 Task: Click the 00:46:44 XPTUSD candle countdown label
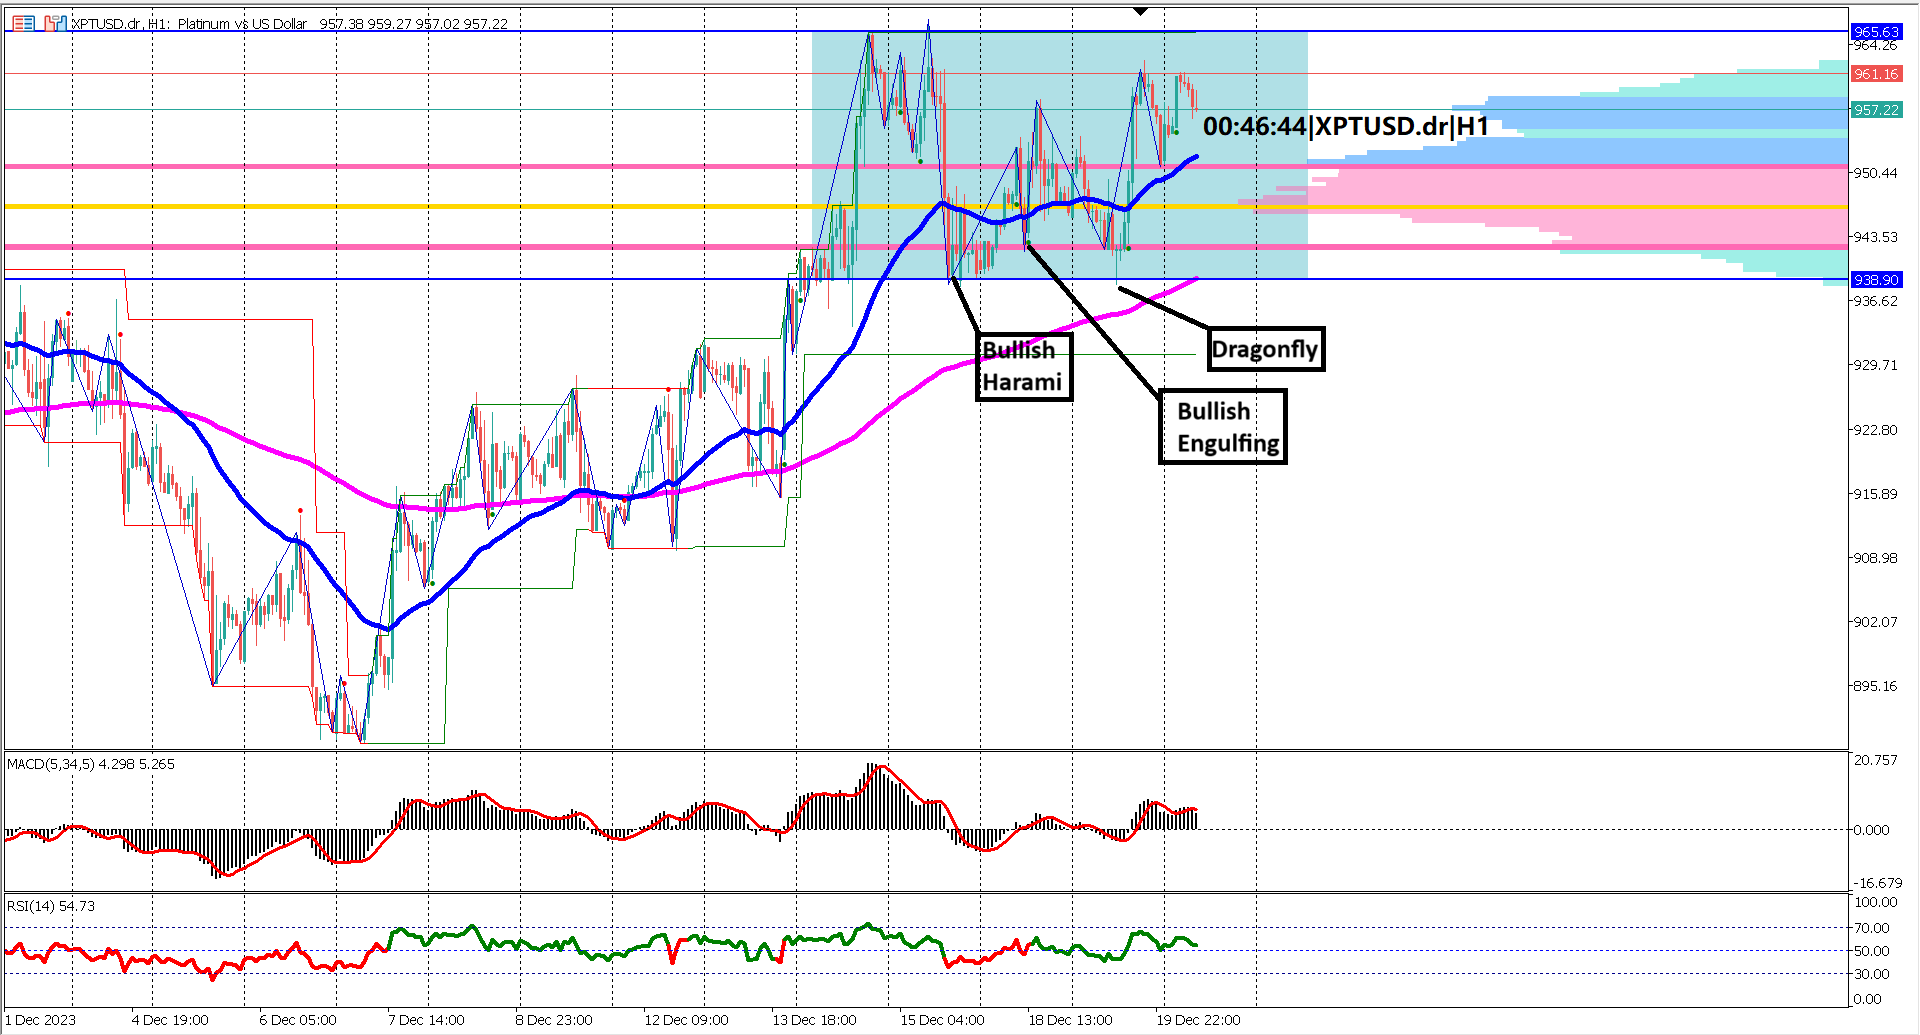pyautogui.click(x=1345, y=127)
